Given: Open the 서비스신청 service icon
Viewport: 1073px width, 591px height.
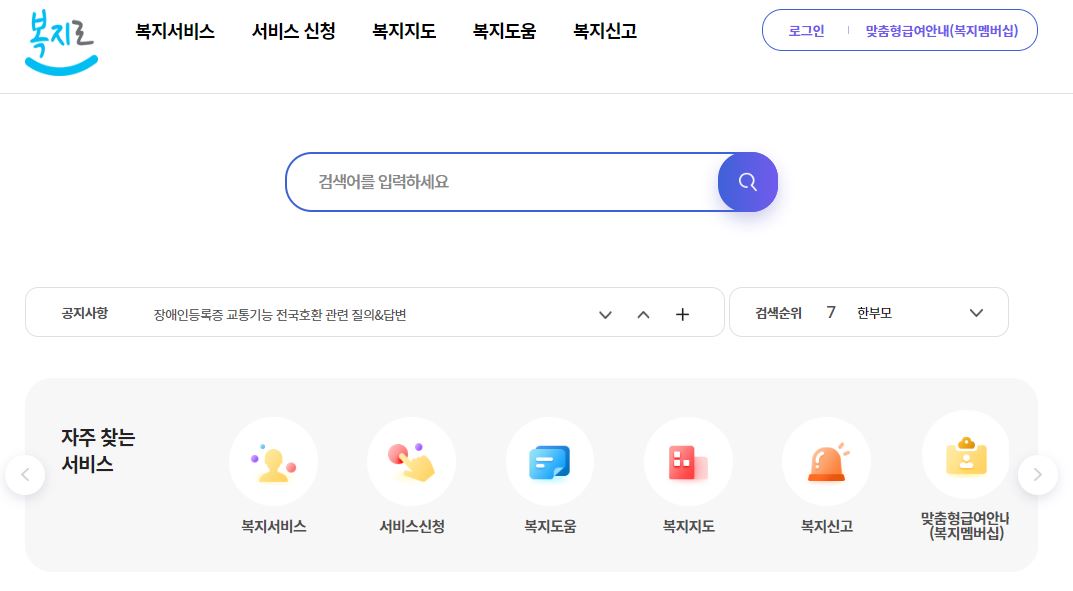Looking at the screenshot, I should point(411,461).
